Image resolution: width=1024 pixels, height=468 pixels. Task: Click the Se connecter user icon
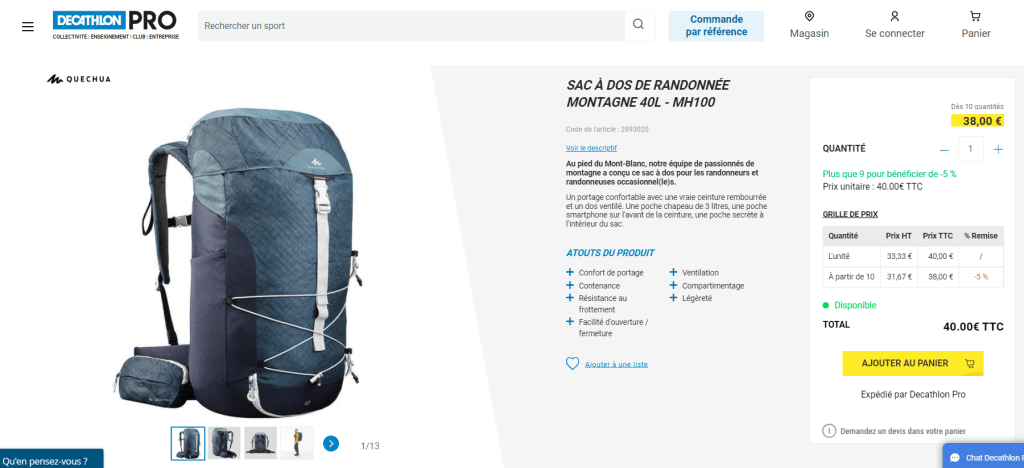895,17
